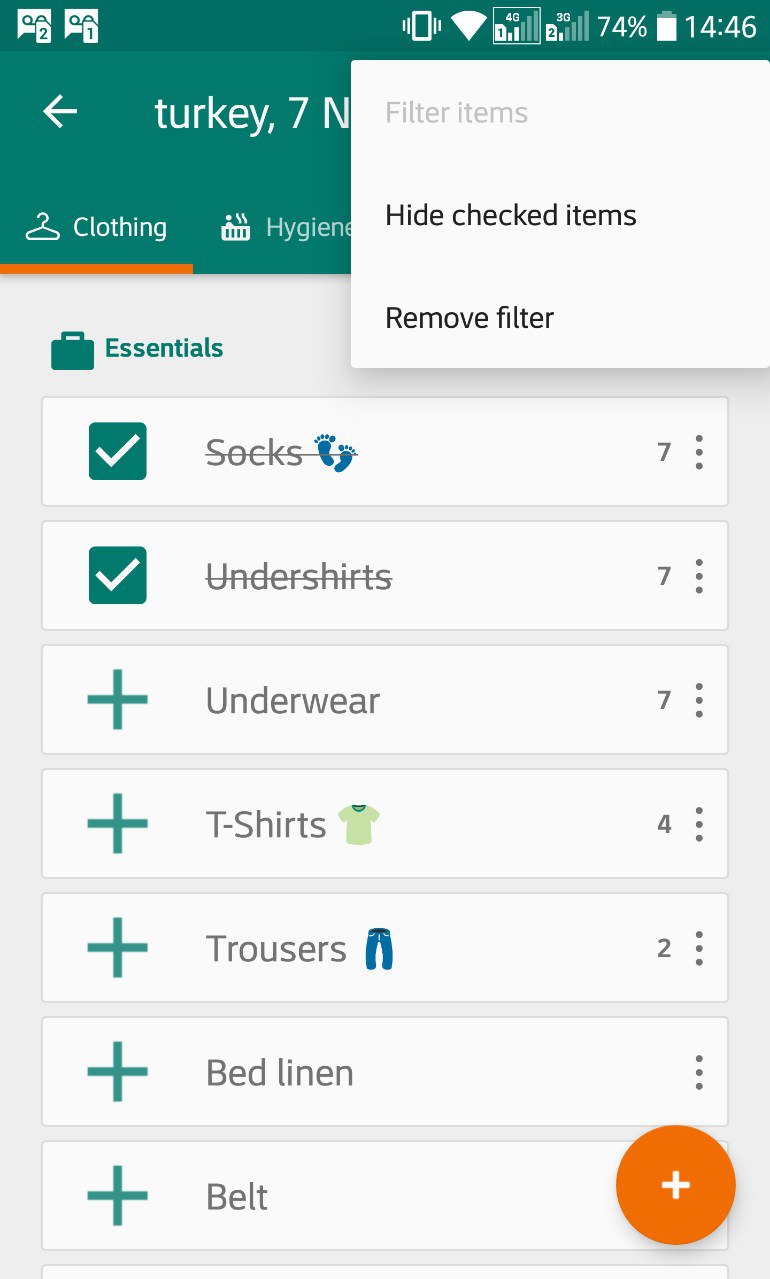
Task: Uncheck the Socks checkbox
Action: 118,452
